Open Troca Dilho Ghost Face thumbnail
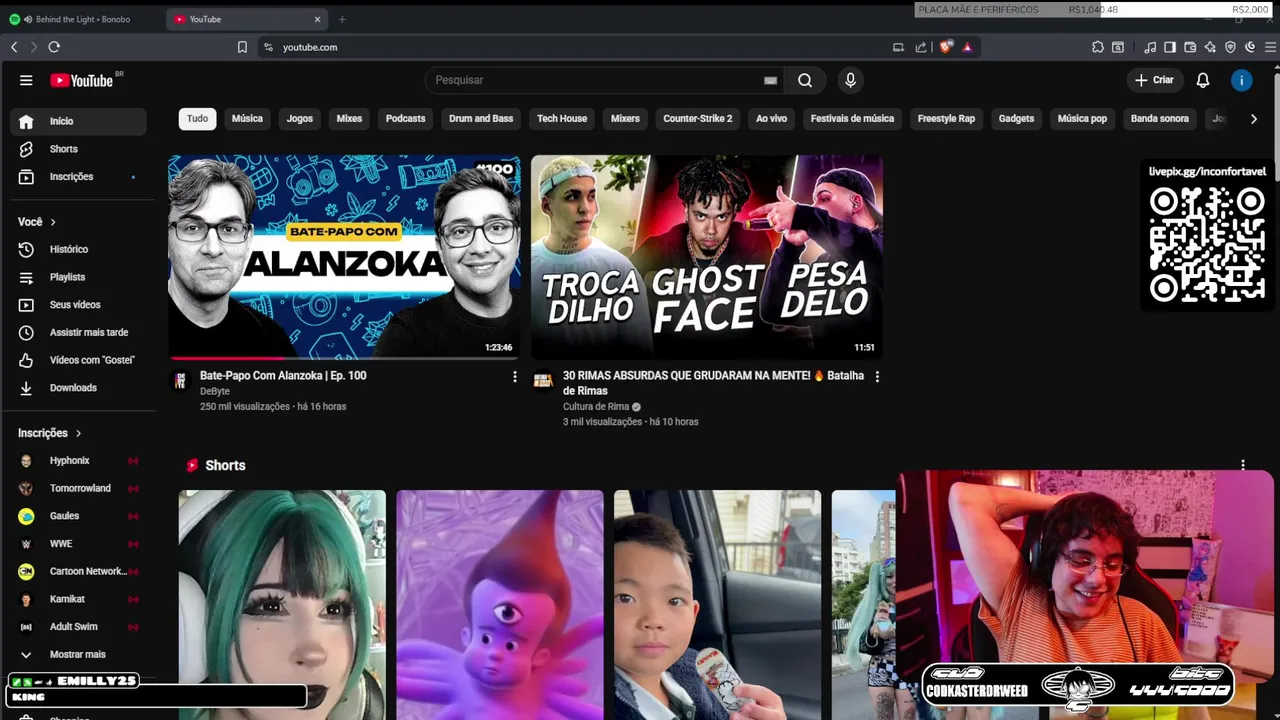Screen dimensions: 1280x720 pyautogui.click(x=707, y=257)
